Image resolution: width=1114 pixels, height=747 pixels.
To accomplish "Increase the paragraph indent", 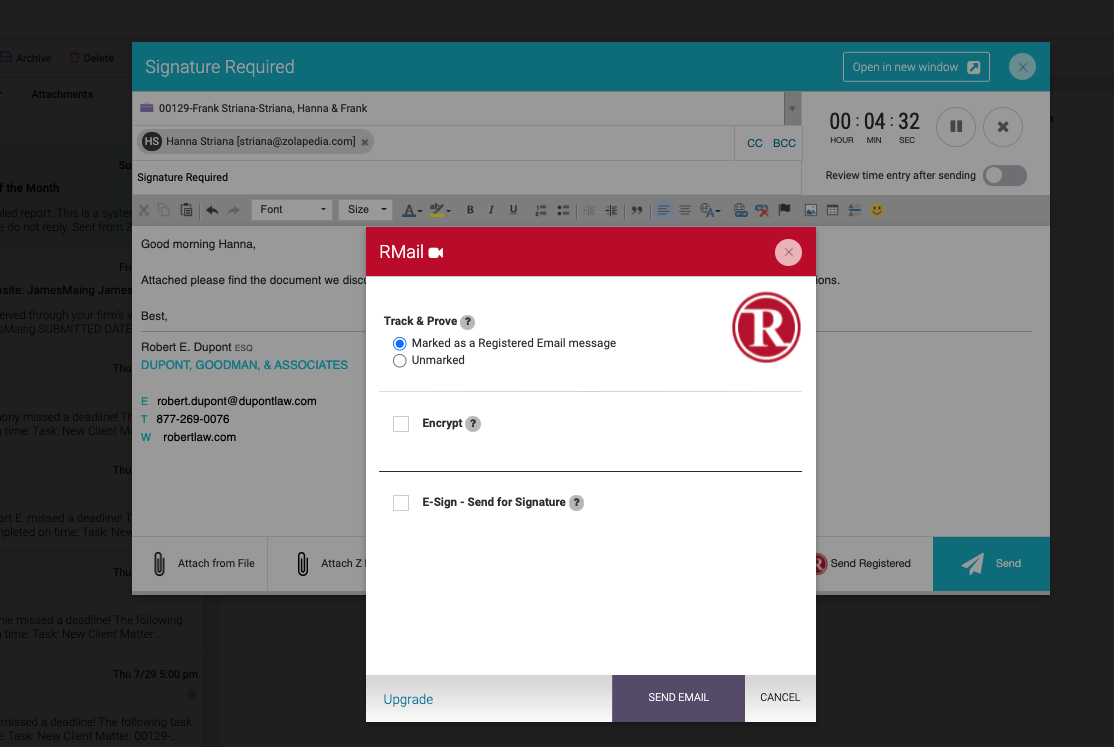I will (x=611, y=210).
